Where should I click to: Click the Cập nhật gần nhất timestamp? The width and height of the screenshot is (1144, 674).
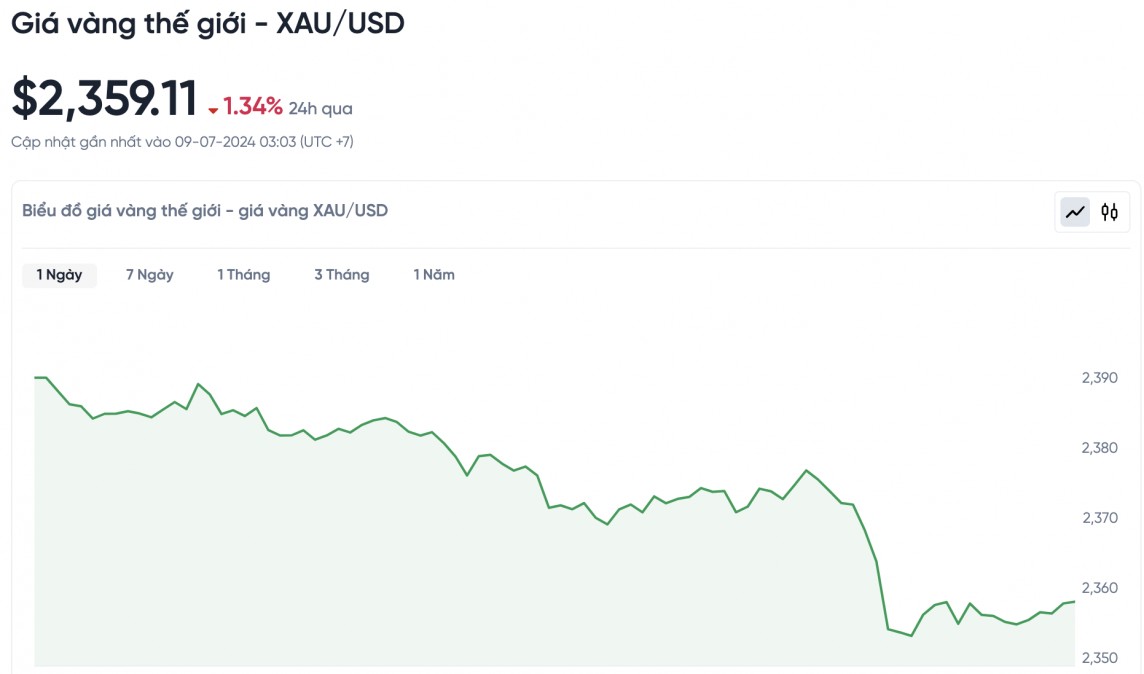click(182, 142)
